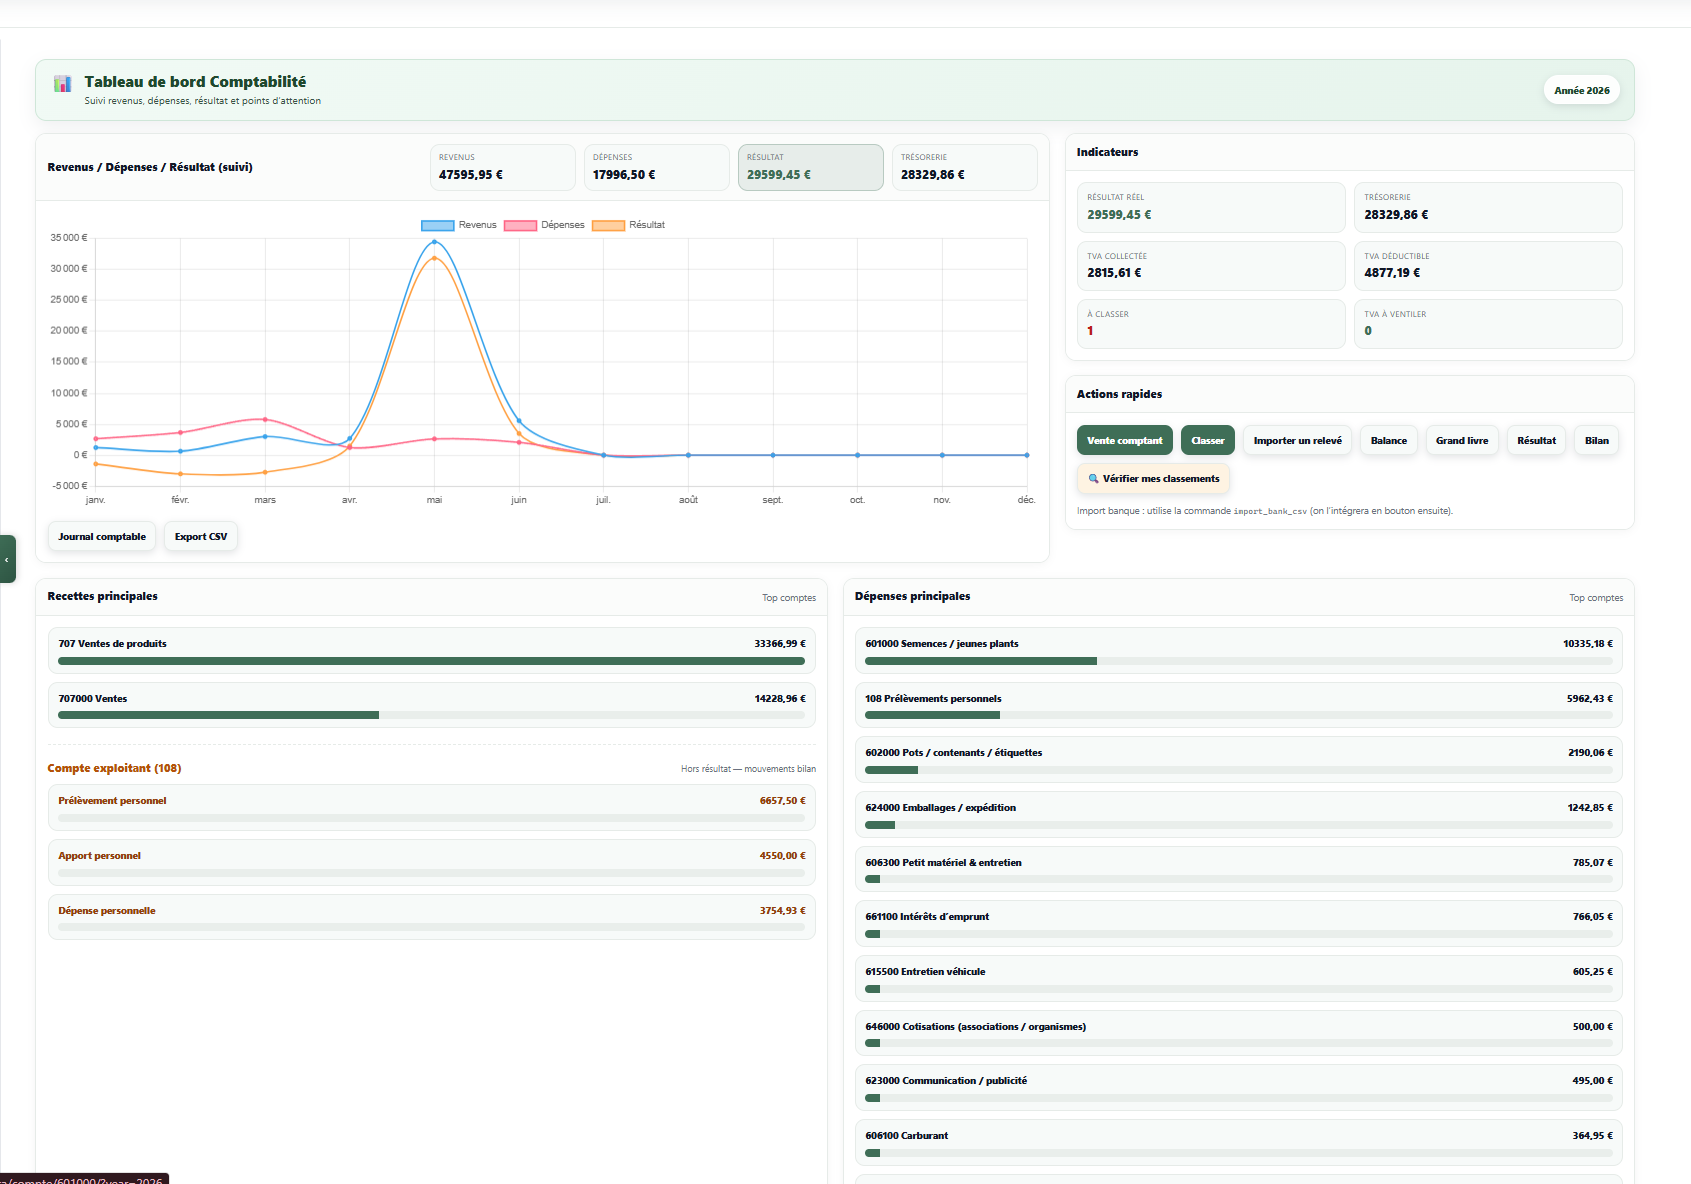Open TRÉSORERIE indicator card in Indicateurs panel
This screenshot has width=1691, height=1184.
tap(1488, 207)
